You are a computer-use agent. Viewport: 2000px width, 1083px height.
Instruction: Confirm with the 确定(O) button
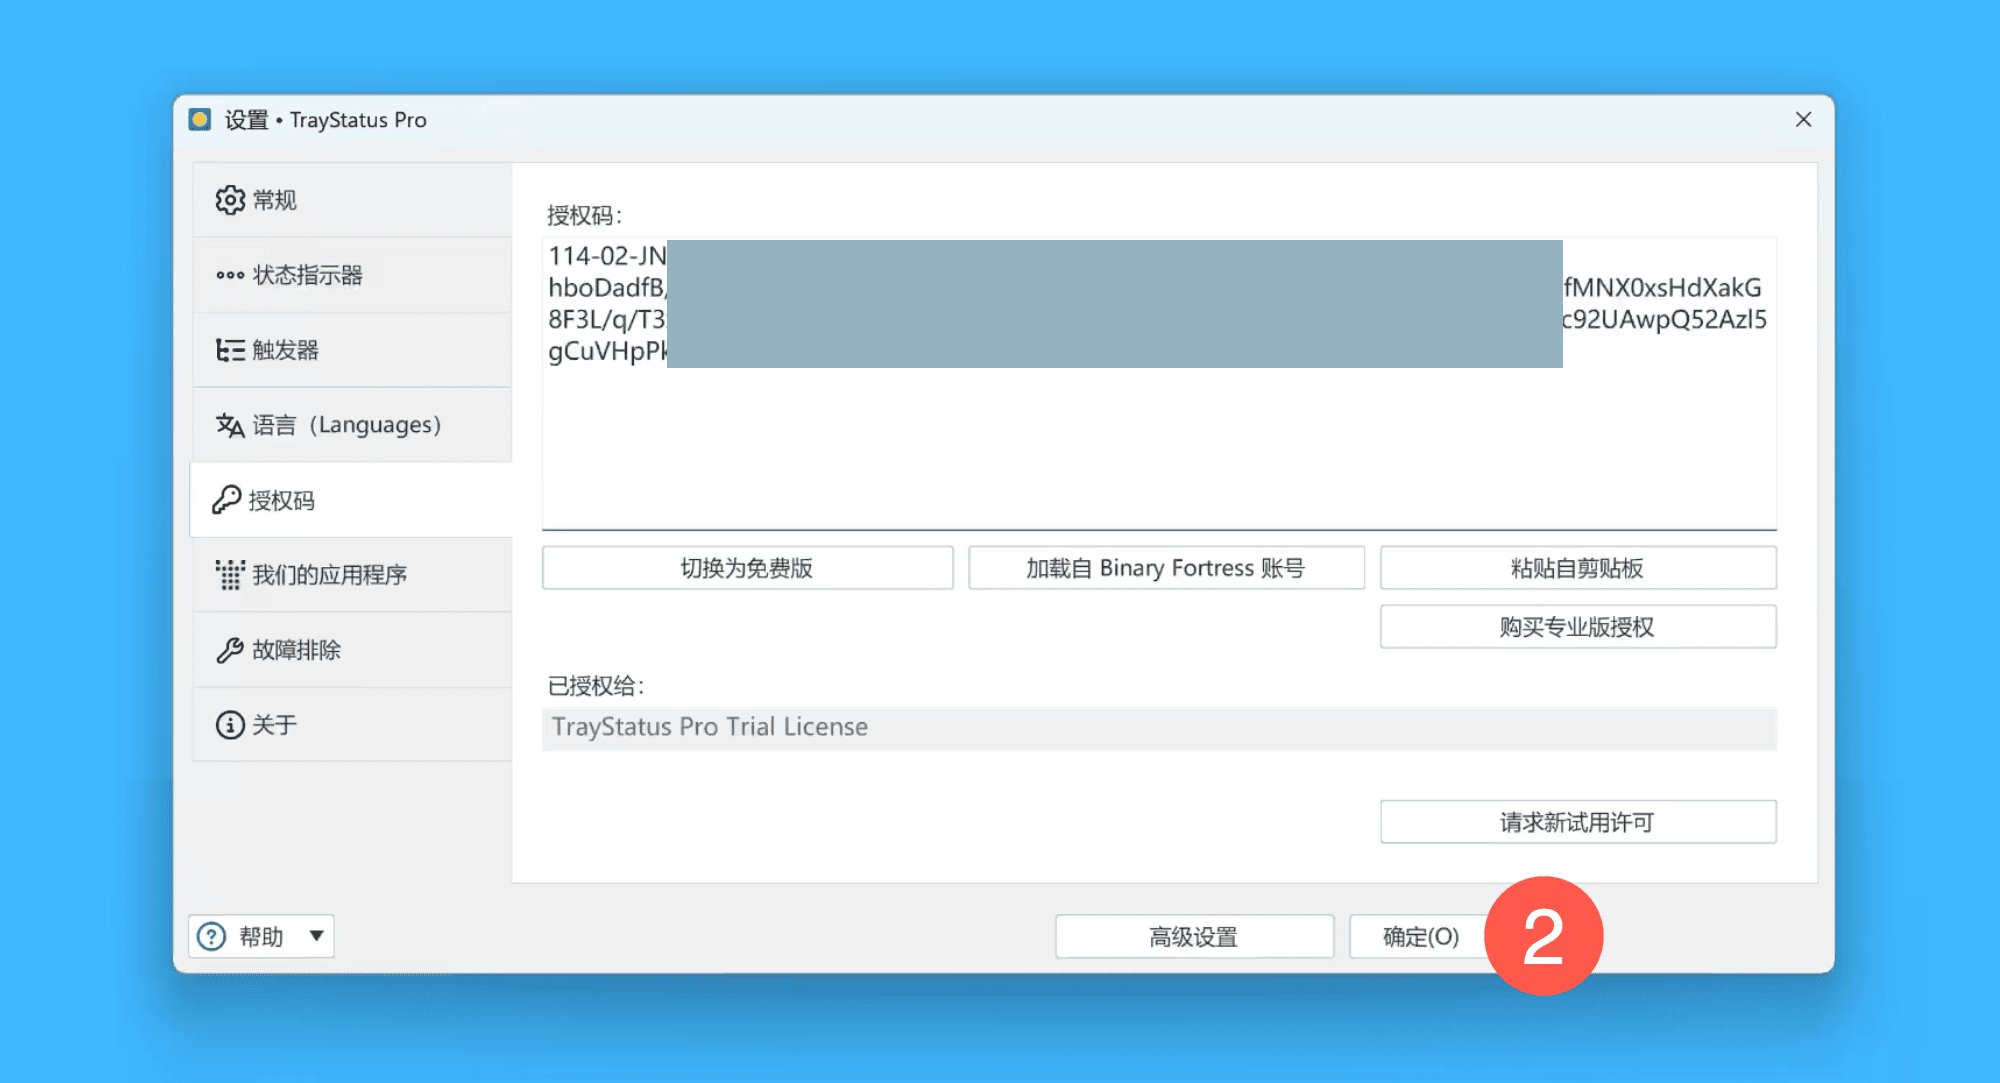pos(1421,937)
